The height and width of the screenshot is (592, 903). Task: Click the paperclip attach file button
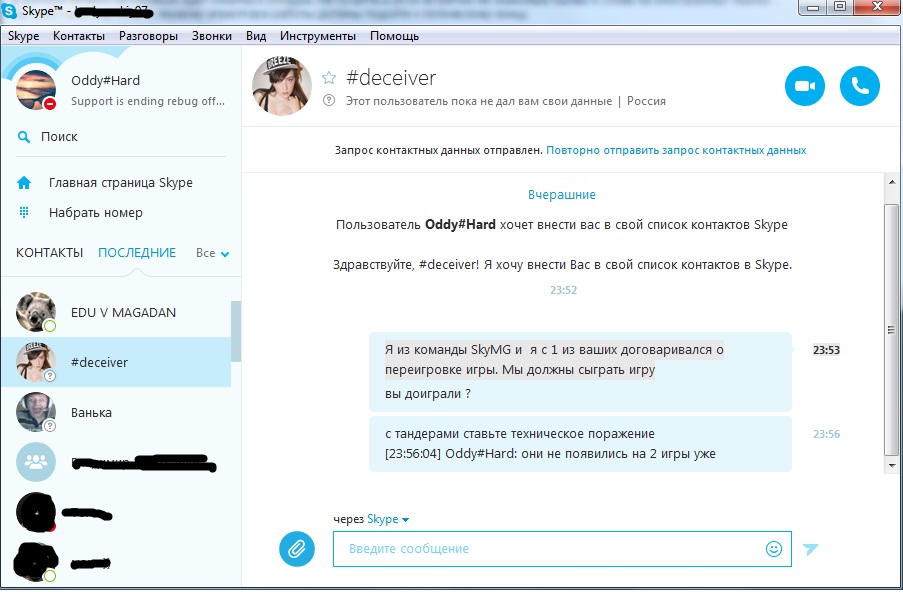pos(297,549)
